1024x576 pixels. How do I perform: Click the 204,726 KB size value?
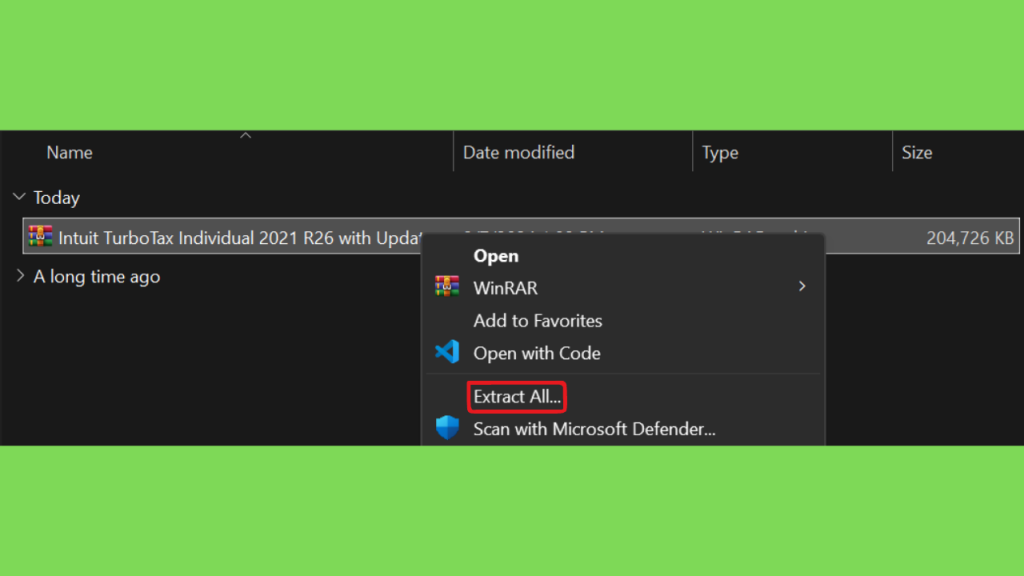[970, 238]
